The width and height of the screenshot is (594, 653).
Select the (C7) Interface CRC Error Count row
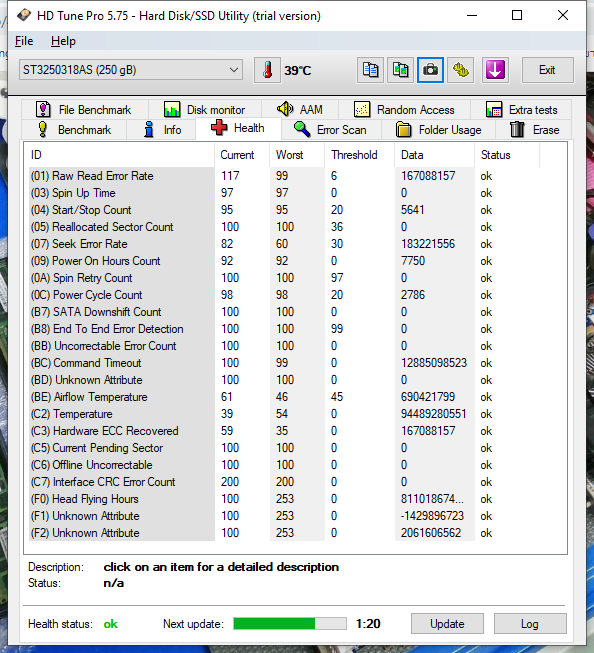tap(284, 482)
